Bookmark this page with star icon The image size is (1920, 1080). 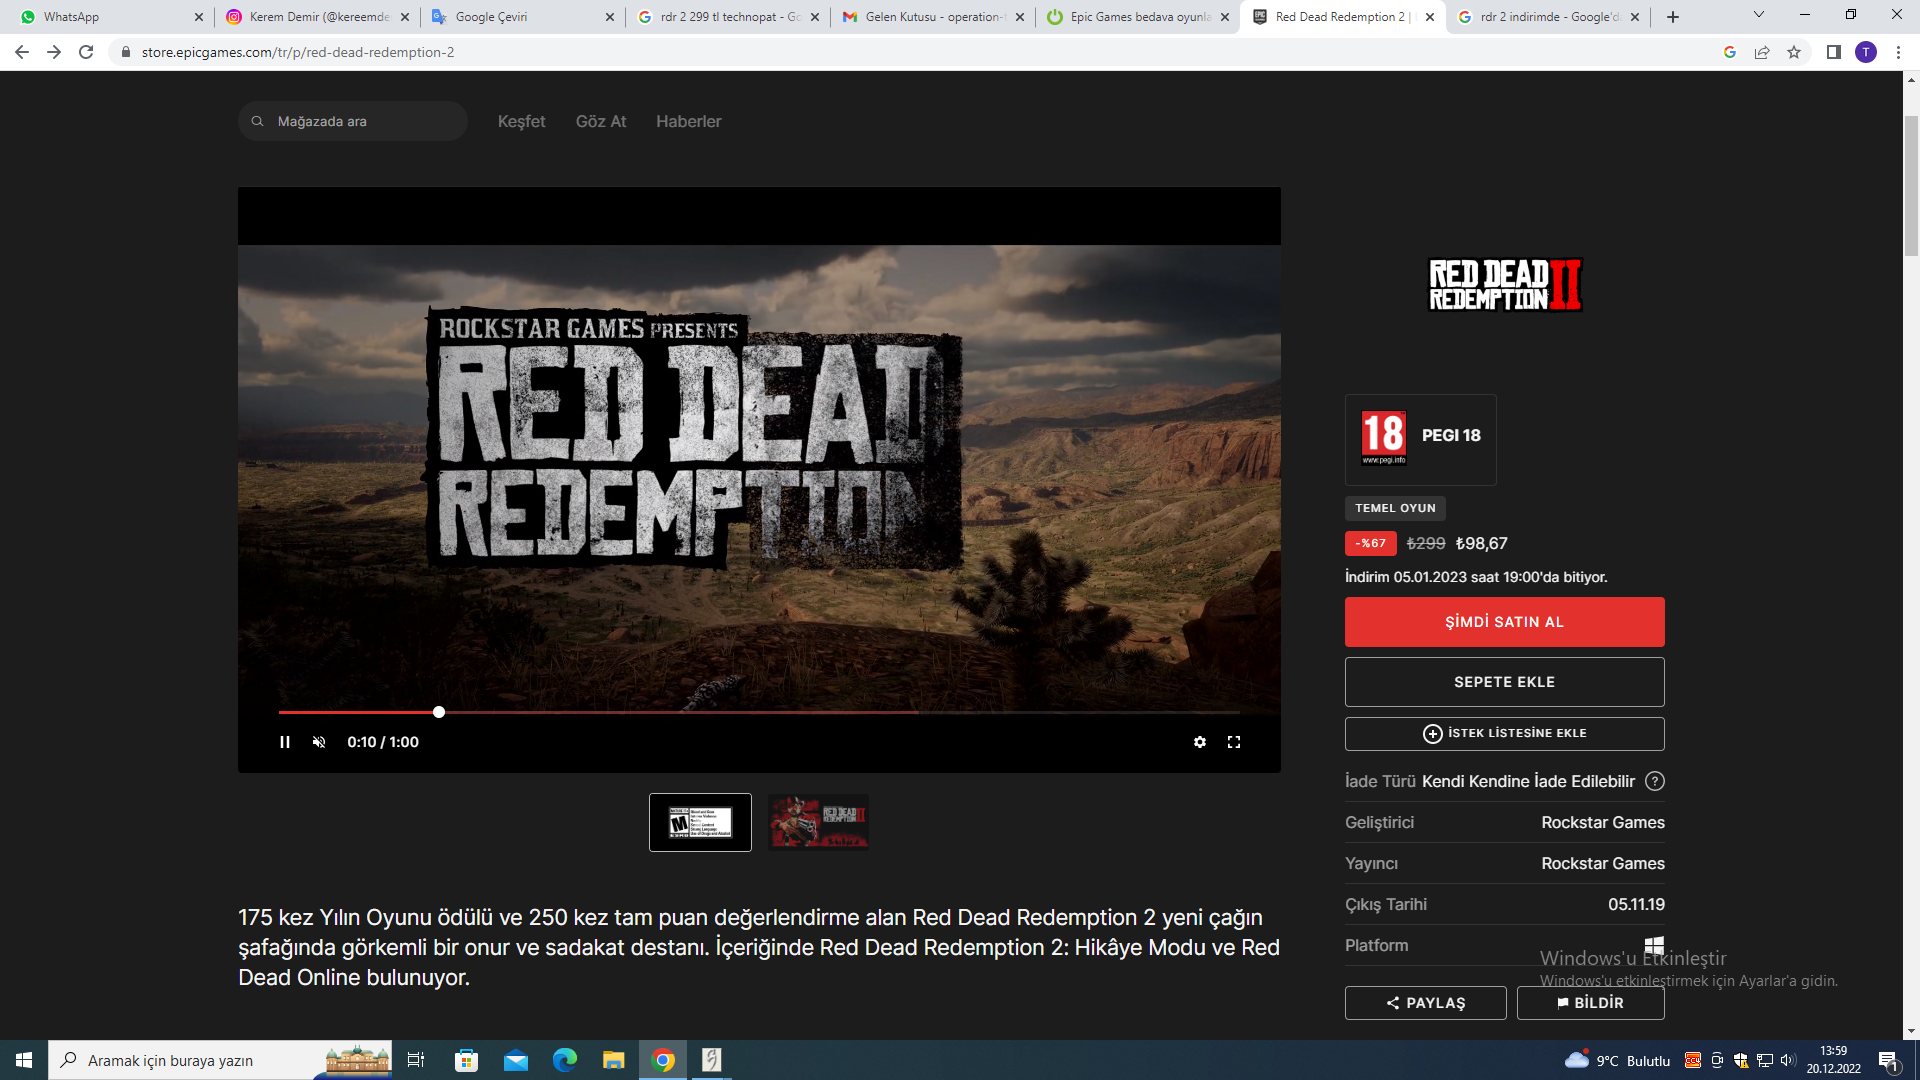pyautogui.click(x=1794, y=52)
